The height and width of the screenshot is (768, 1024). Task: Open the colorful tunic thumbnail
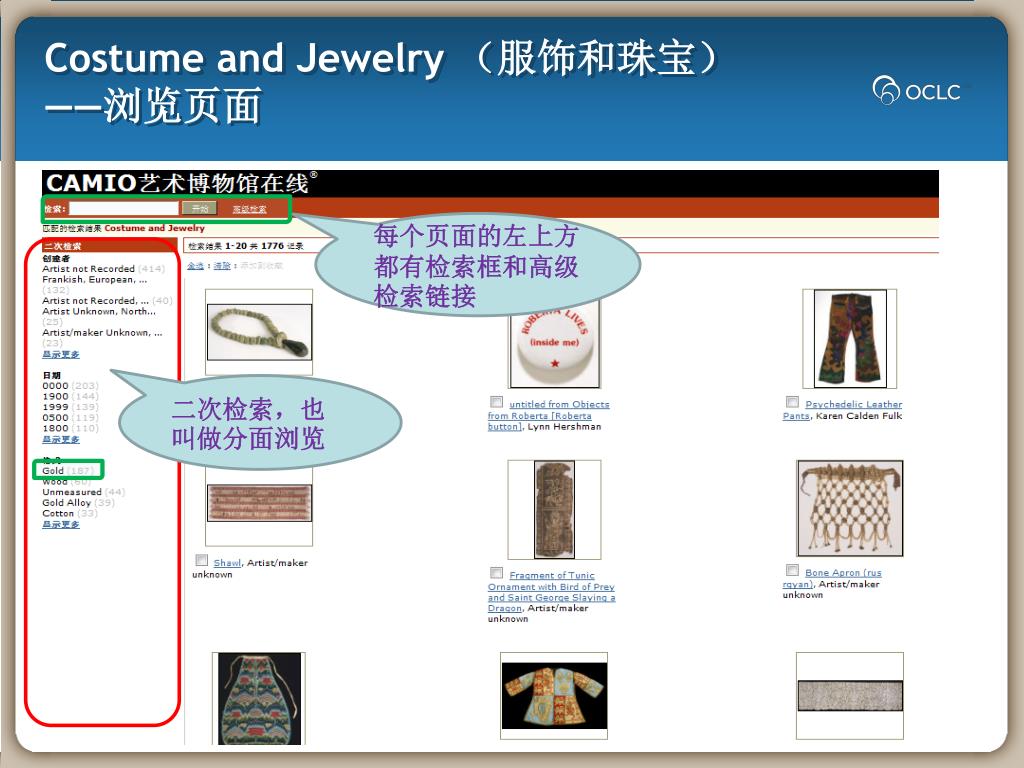[554, 696]
